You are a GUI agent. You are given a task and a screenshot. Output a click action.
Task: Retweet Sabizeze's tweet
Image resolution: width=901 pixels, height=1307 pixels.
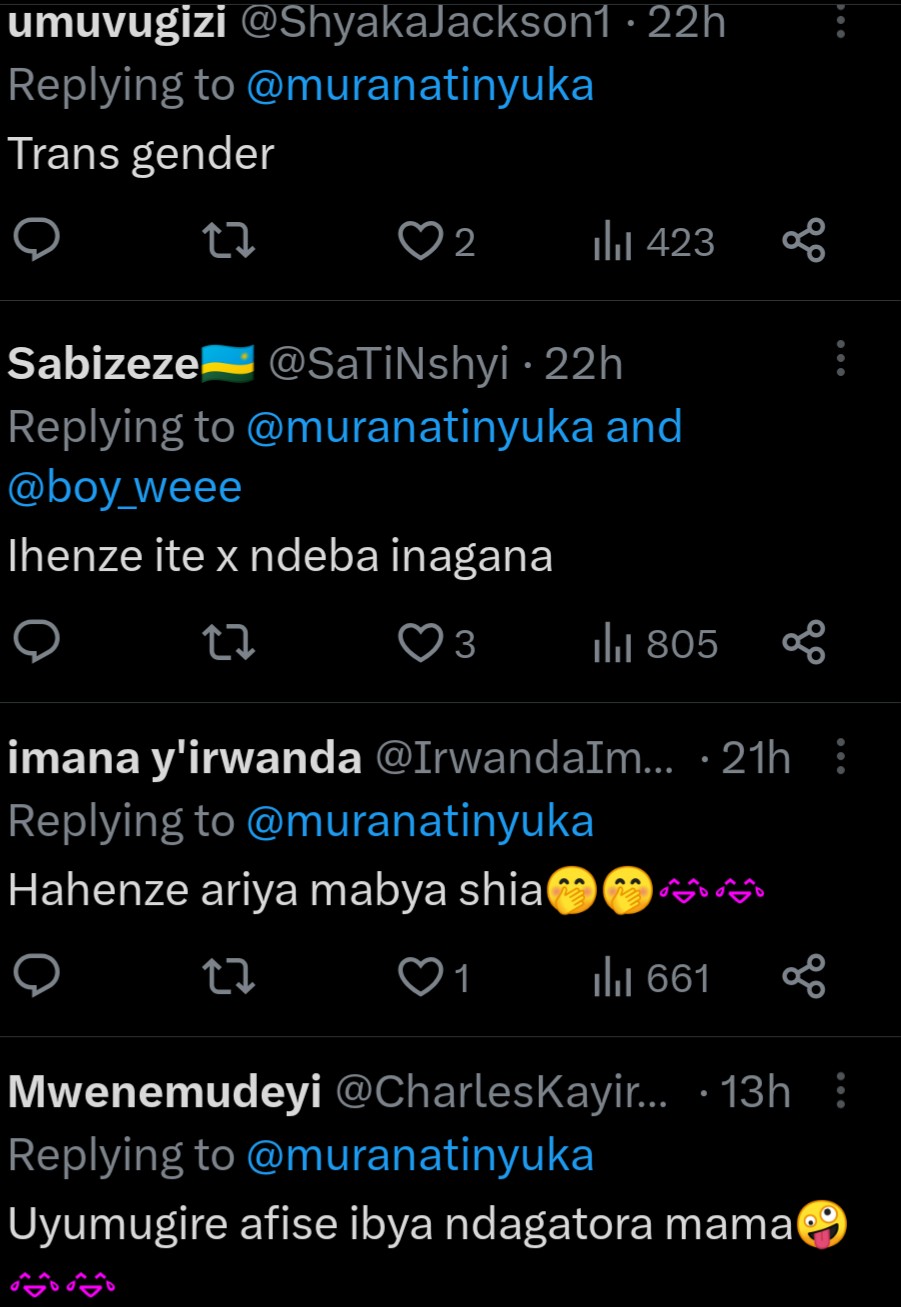coord(229,643)
